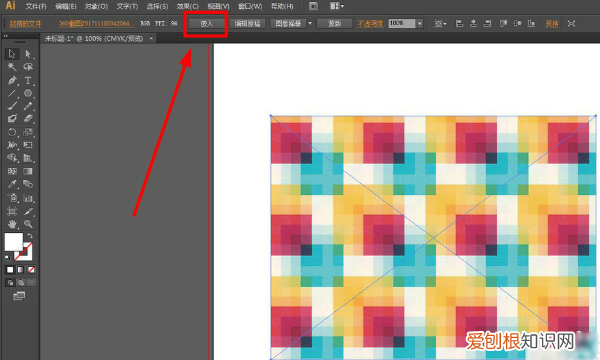Viewport: 600px width, 360px height.
Task: Select the Warp tool
Action: pyautogui.click(x=12, y=145)
